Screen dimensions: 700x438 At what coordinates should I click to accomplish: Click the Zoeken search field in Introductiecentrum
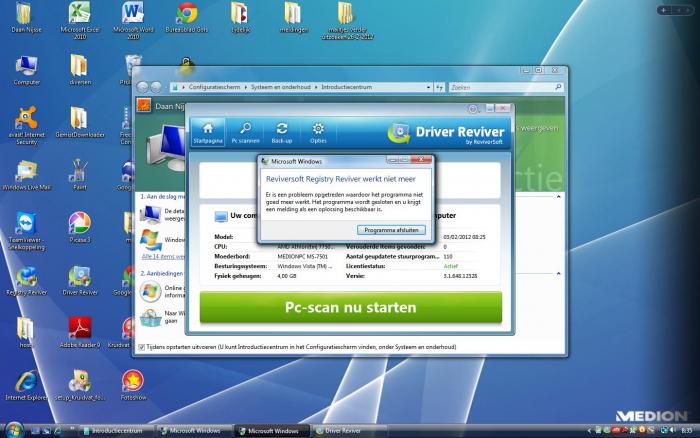505,87
